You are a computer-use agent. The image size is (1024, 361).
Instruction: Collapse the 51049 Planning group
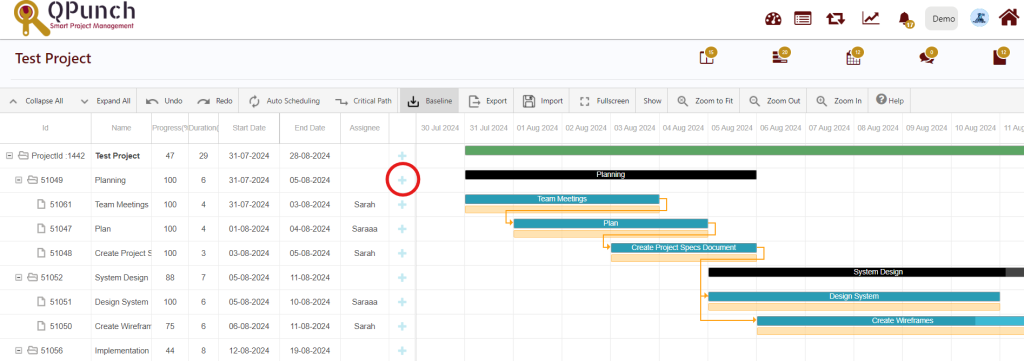[x=19, y=180]
